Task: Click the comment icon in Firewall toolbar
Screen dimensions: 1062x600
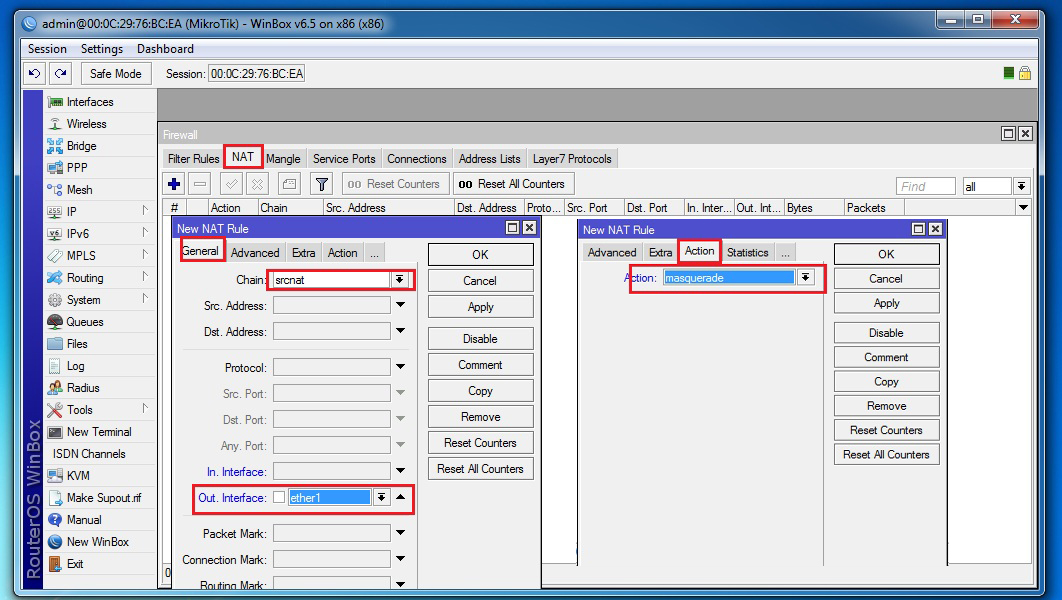Action: pyautogui.click(x=289, y=184)
